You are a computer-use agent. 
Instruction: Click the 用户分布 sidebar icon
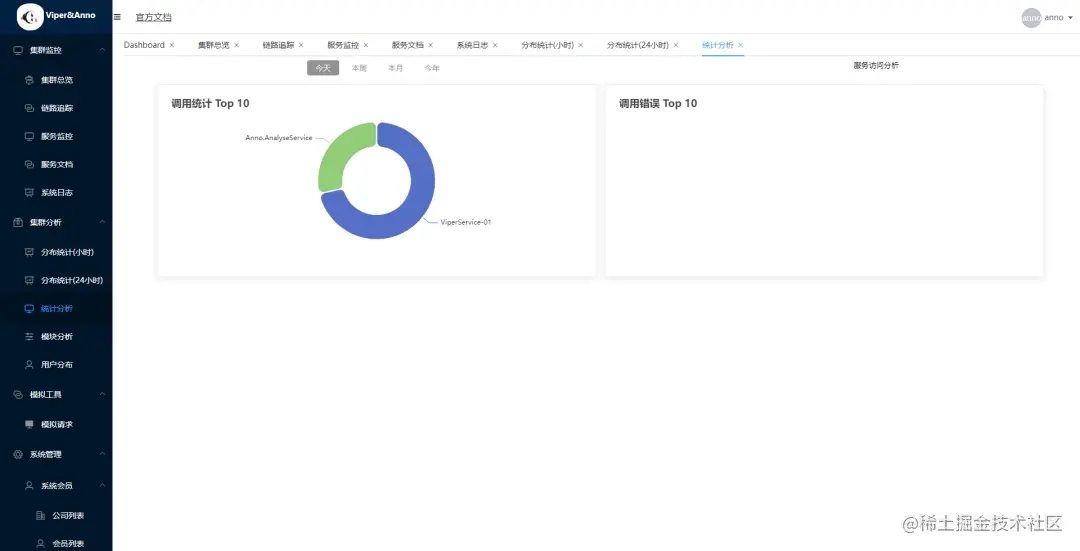point(29,364)
